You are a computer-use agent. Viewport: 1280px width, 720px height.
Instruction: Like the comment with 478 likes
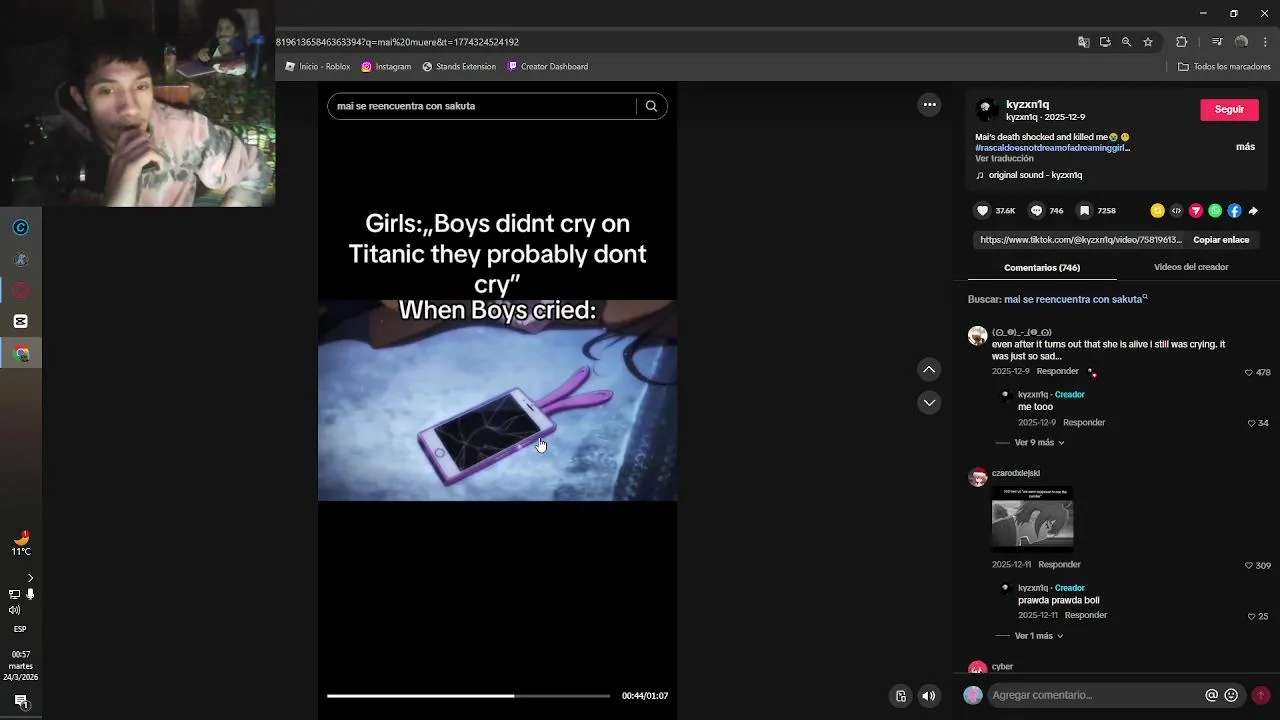1249,373
